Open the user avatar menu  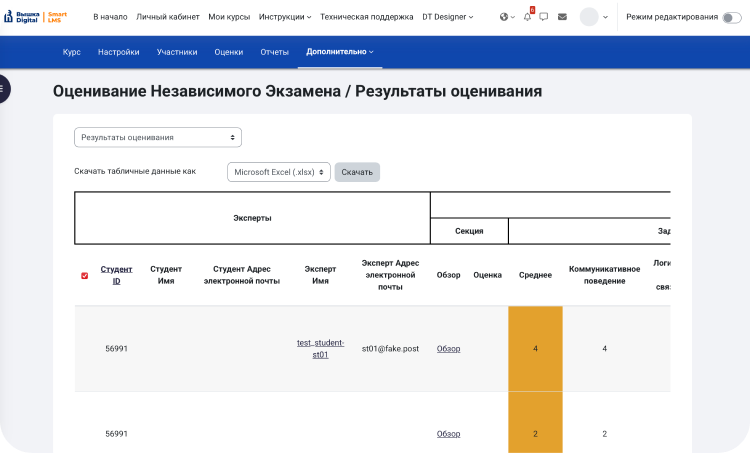click(589, 17)
